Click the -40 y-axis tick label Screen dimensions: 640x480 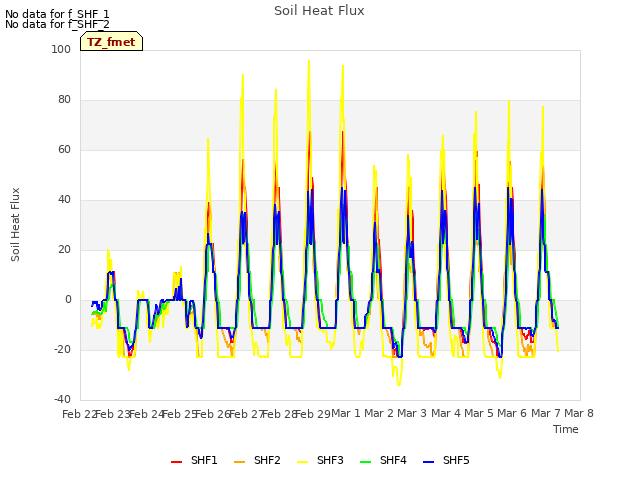click(x=62, y=399)
